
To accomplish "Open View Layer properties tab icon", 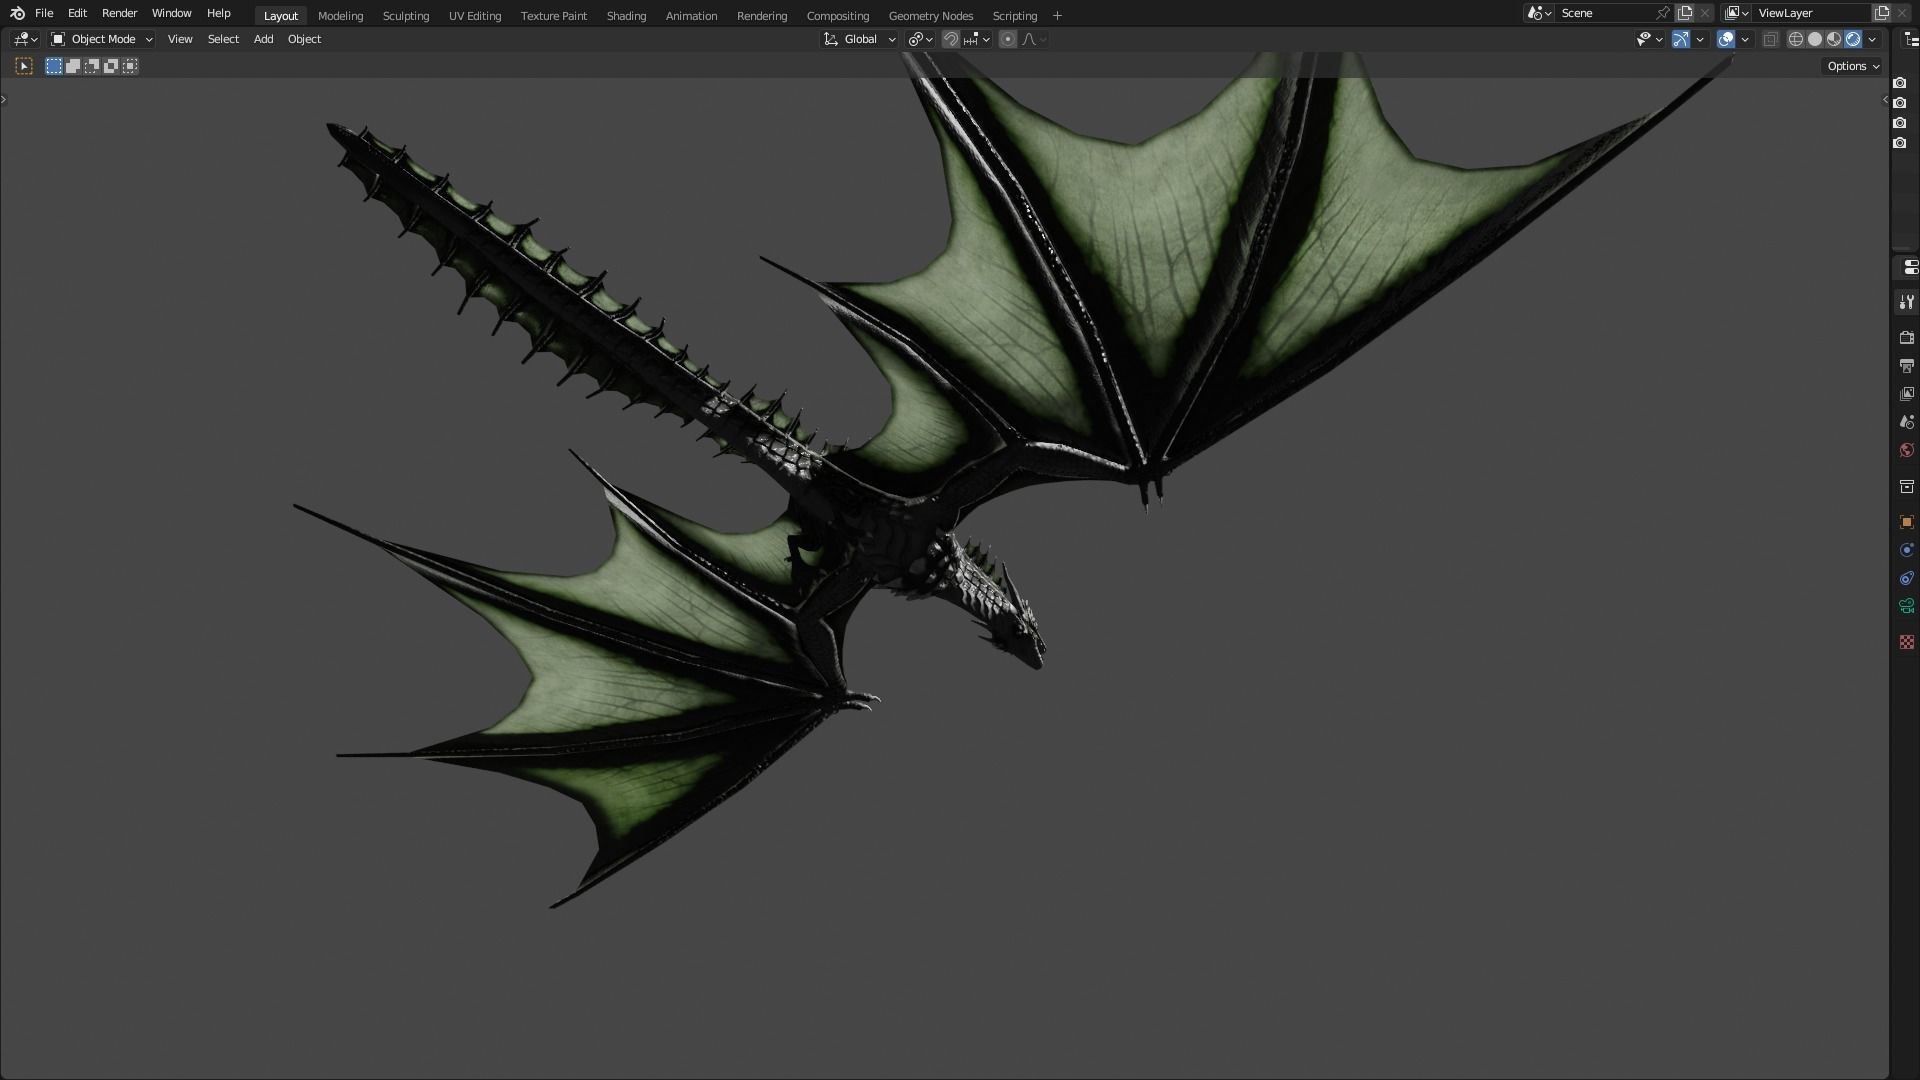I will click(1906, 394).
